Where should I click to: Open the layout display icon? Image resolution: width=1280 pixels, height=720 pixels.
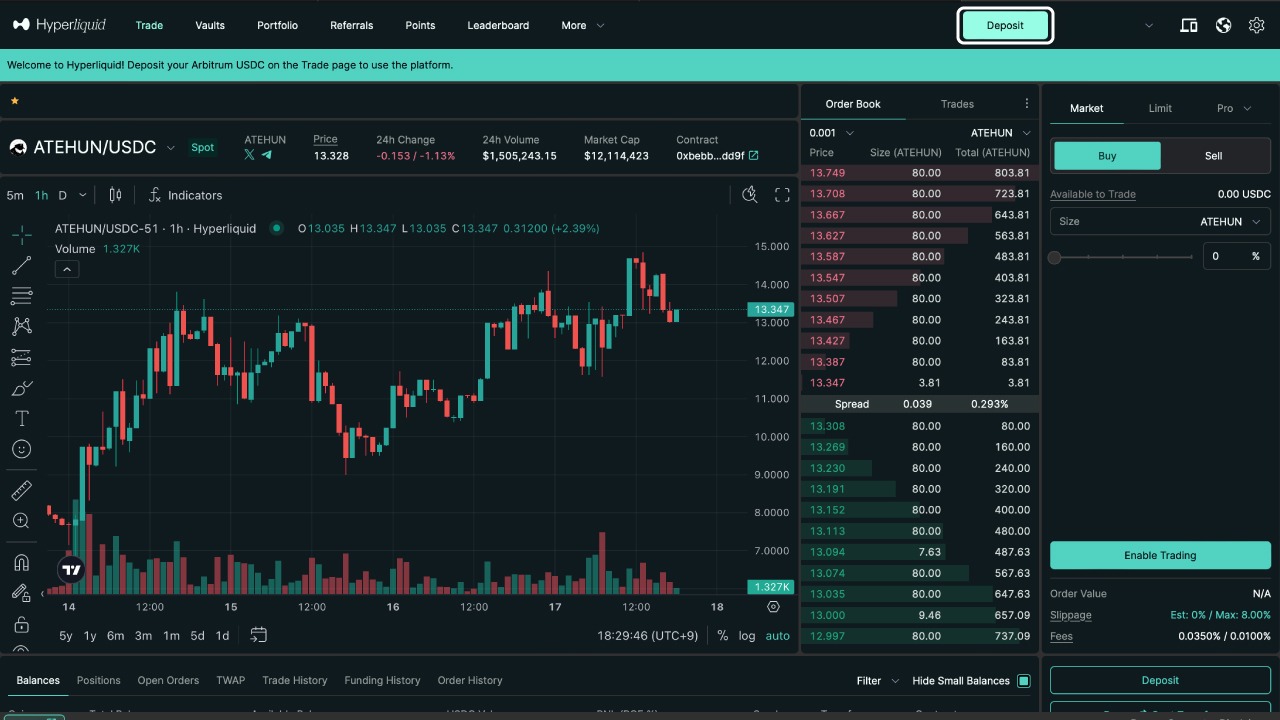click(x=1189, y=25)
